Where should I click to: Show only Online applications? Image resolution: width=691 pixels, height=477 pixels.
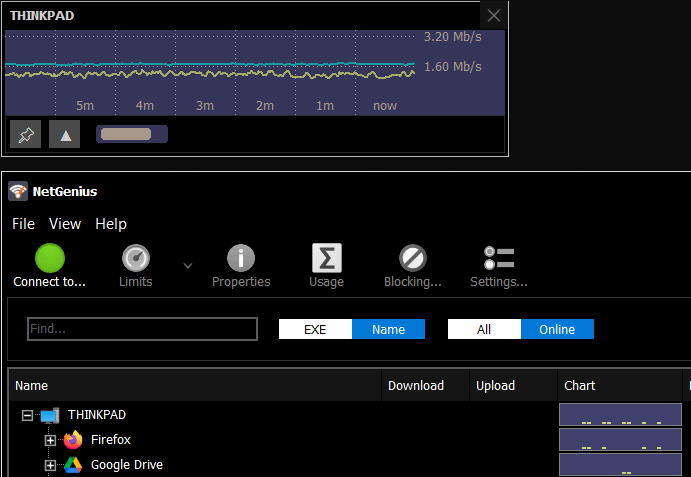tap(557, 329)
